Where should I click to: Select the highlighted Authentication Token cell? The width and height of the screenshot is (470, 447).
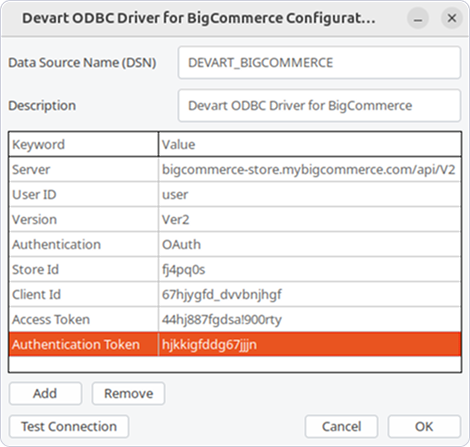pyautogui.click(x=84, y=344)
